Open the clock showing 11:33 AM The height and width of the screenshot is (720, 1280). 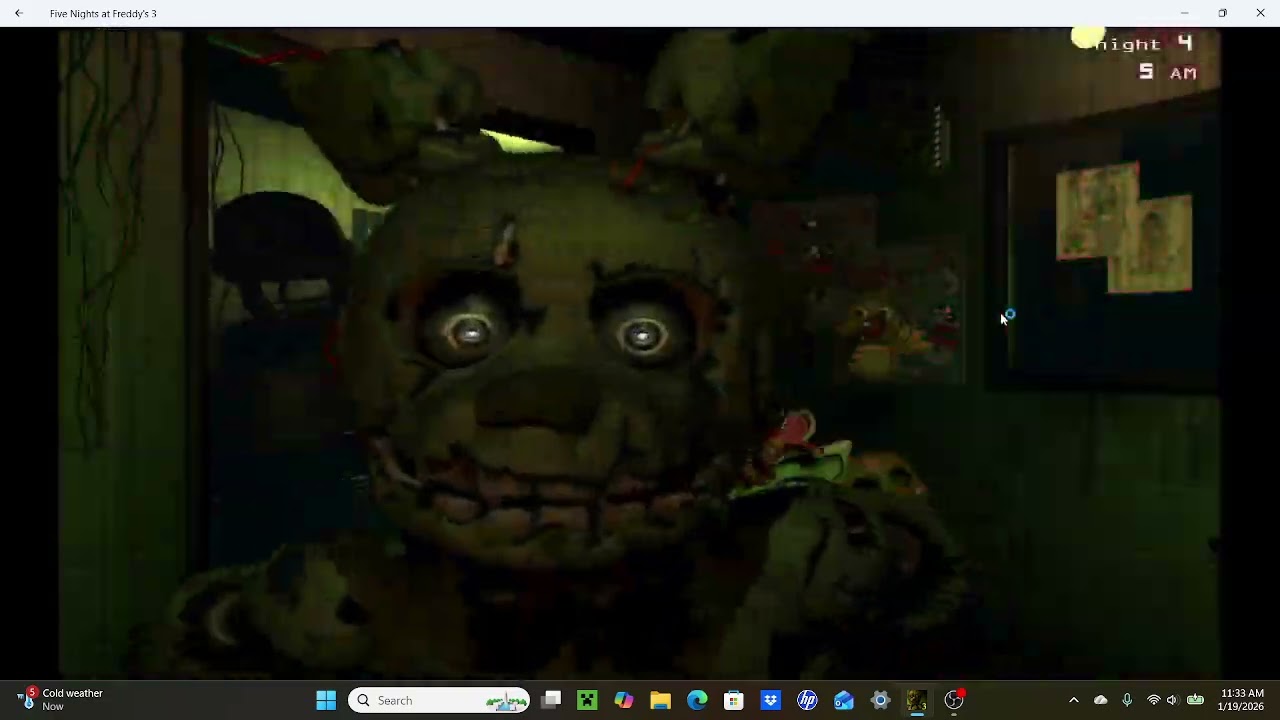coord(1241,700)
